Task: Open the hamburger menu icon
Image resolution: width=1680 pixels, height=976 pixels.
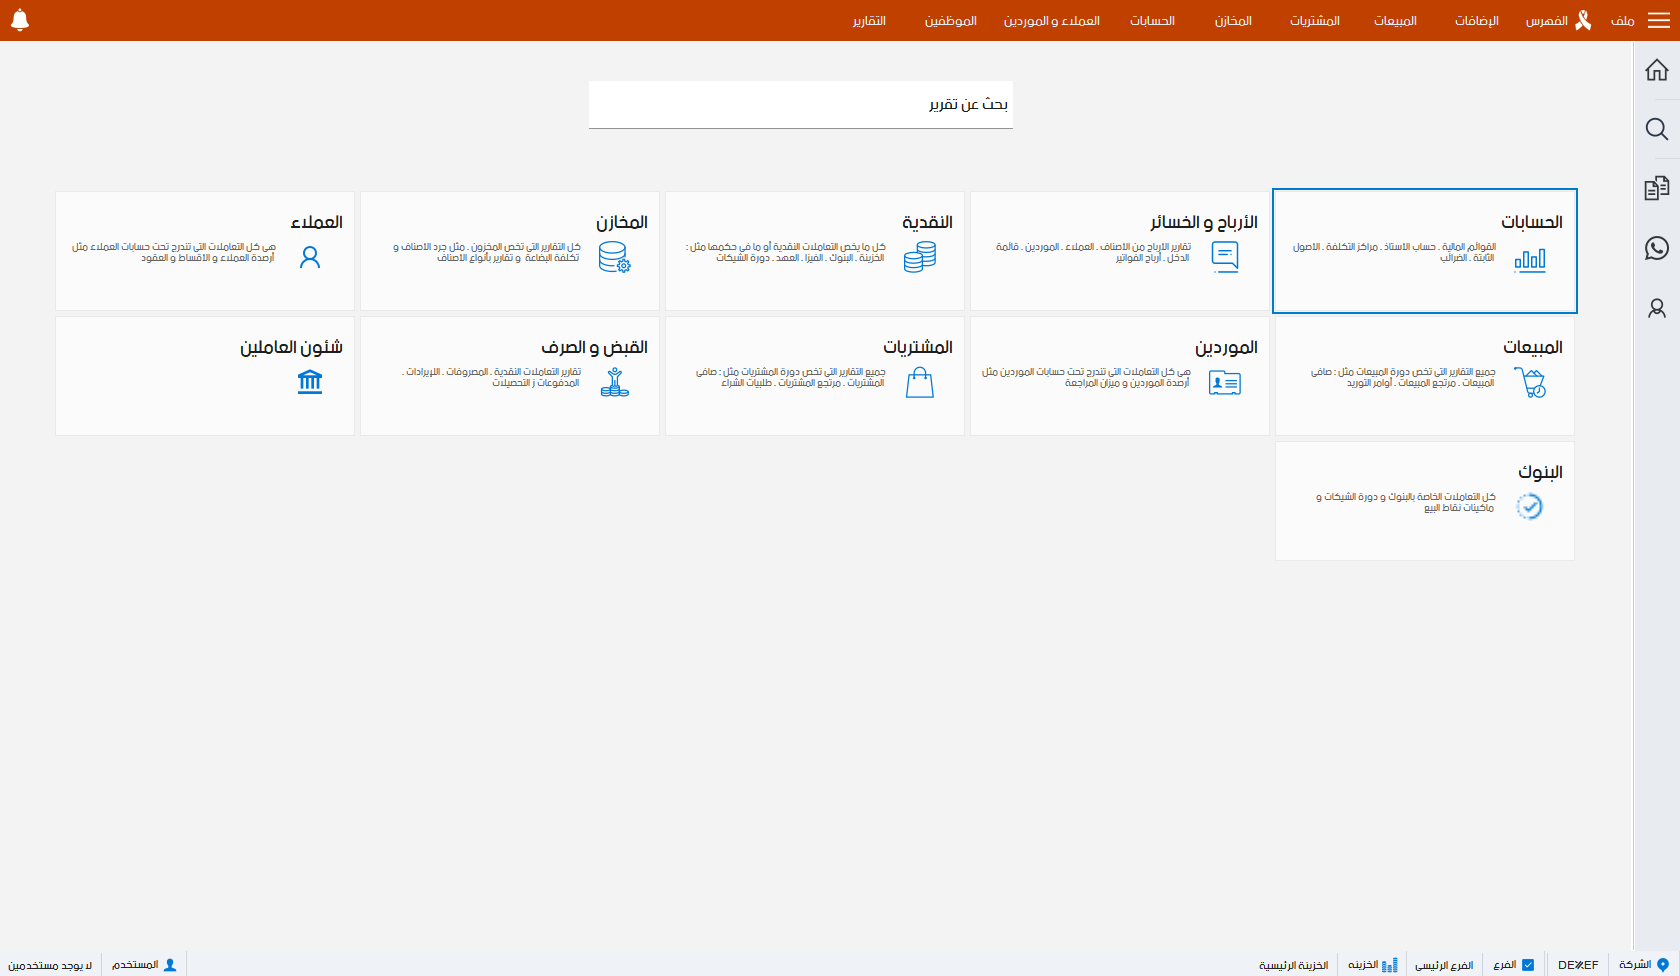Action: click(x=1658, y=20)
